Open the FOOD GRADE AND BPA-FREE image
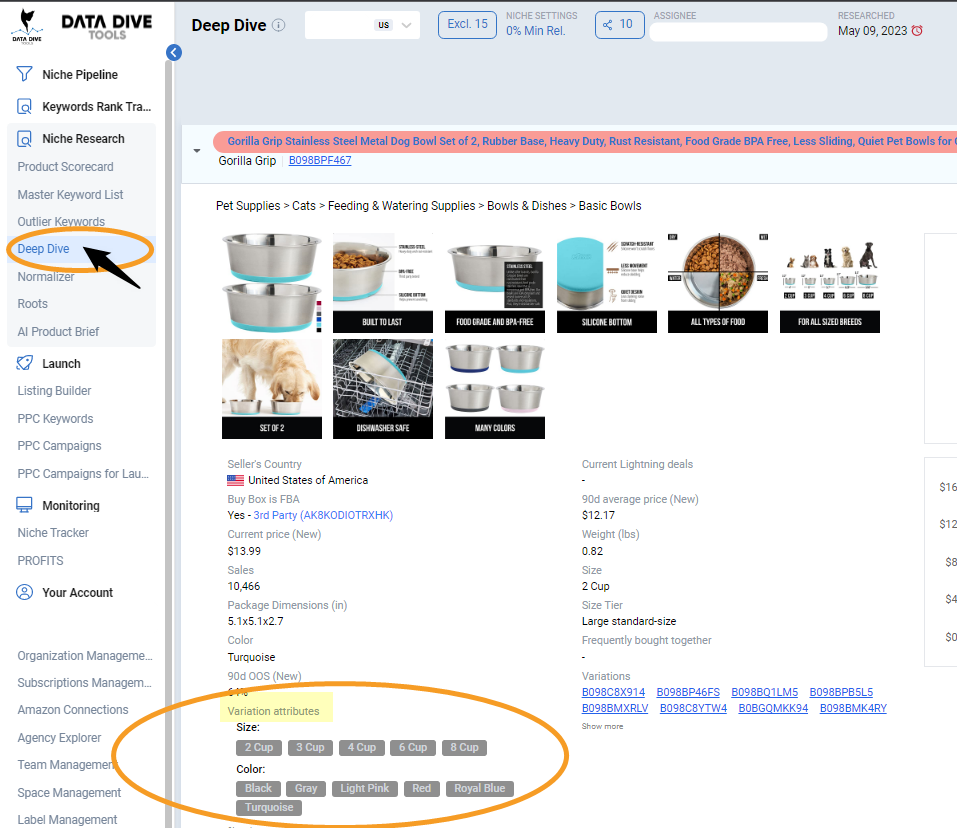 (495, 283)
